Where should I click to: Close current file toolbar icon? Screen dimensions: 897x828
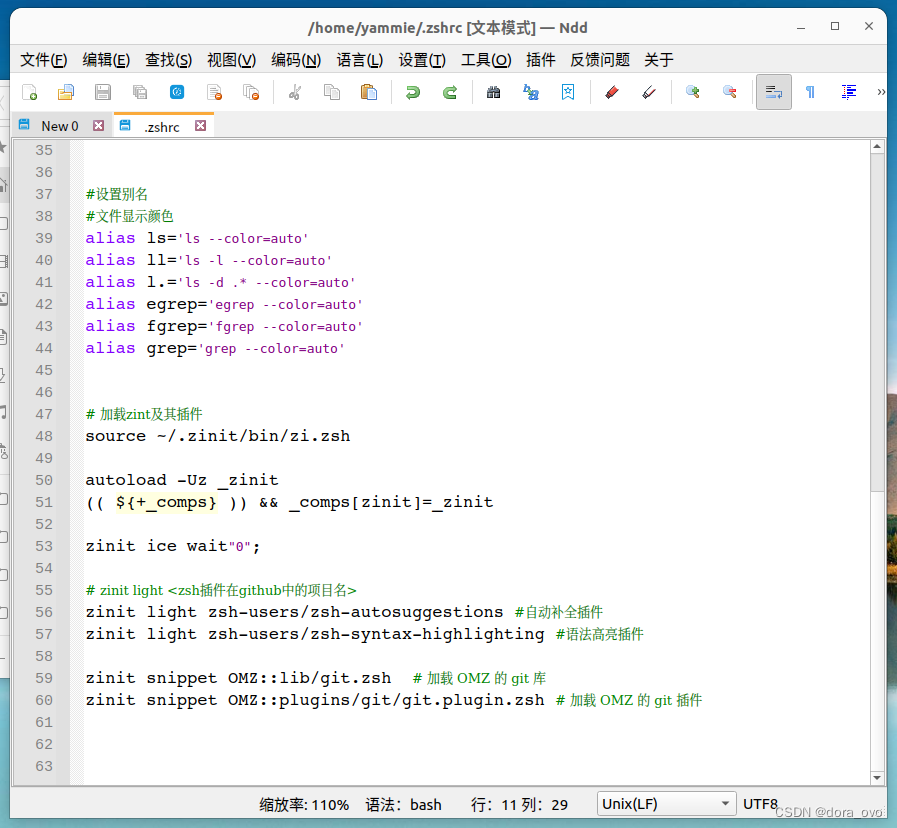coord(214,92)
